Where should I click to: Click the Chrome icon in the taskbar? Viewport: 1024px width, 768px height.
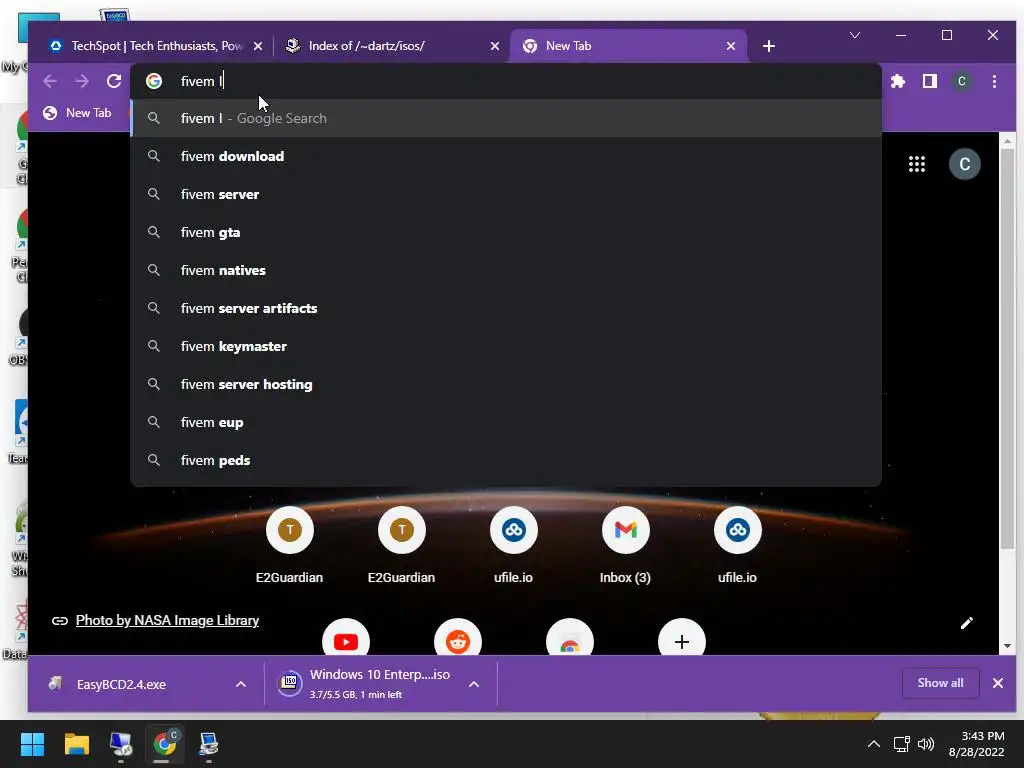tap(165, 744)
